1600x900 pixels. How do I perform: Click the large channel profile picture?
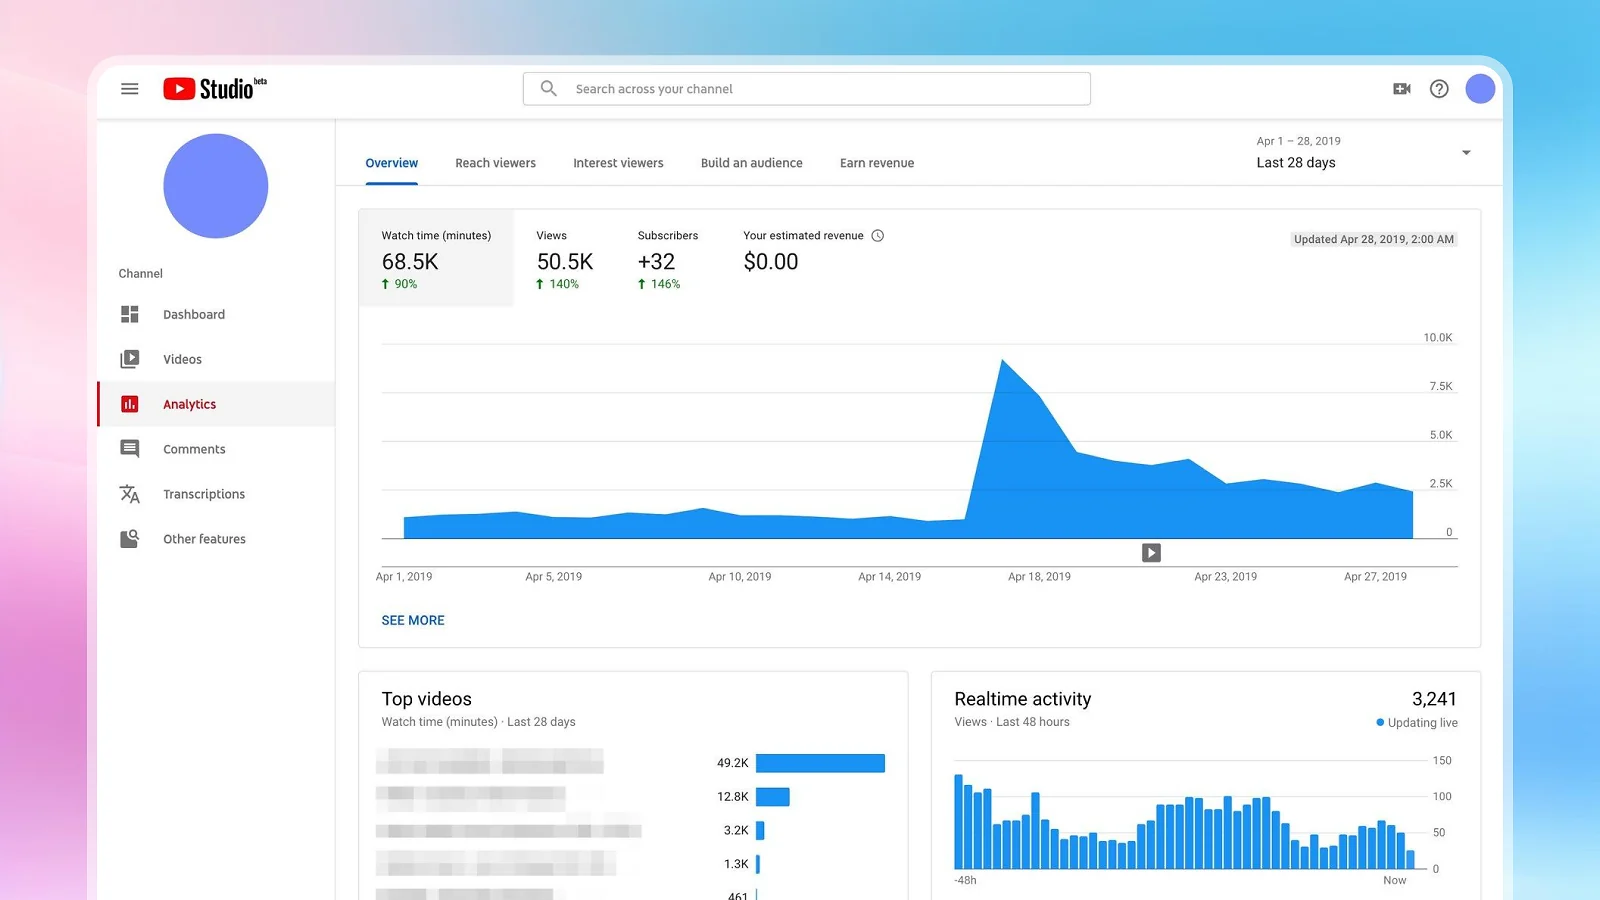coord(216,186)
